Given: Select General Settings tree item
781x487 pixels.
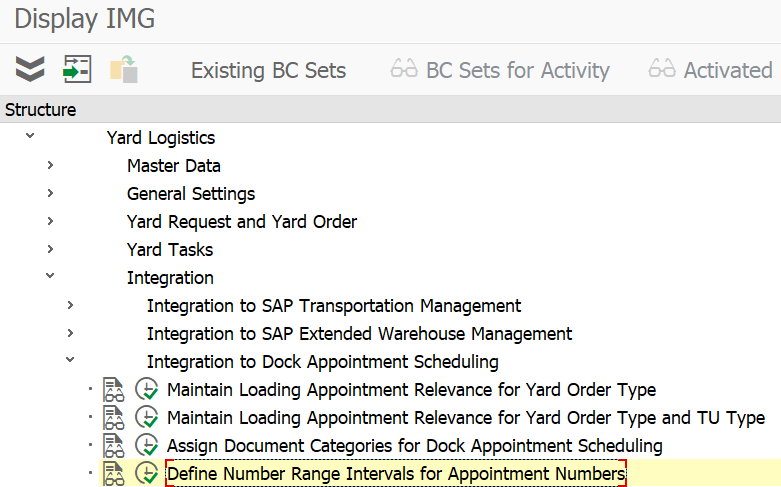Looking at the screenshot, I should 191,194.
